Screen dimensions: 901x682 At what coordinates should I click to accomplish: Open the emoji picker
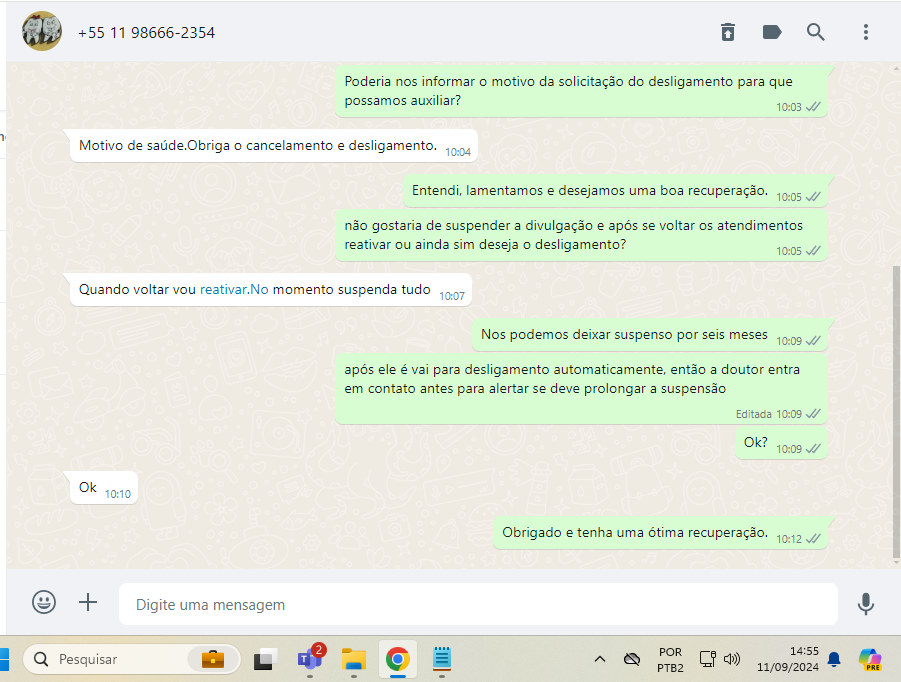pyautogui.click(x=44, y=602)
